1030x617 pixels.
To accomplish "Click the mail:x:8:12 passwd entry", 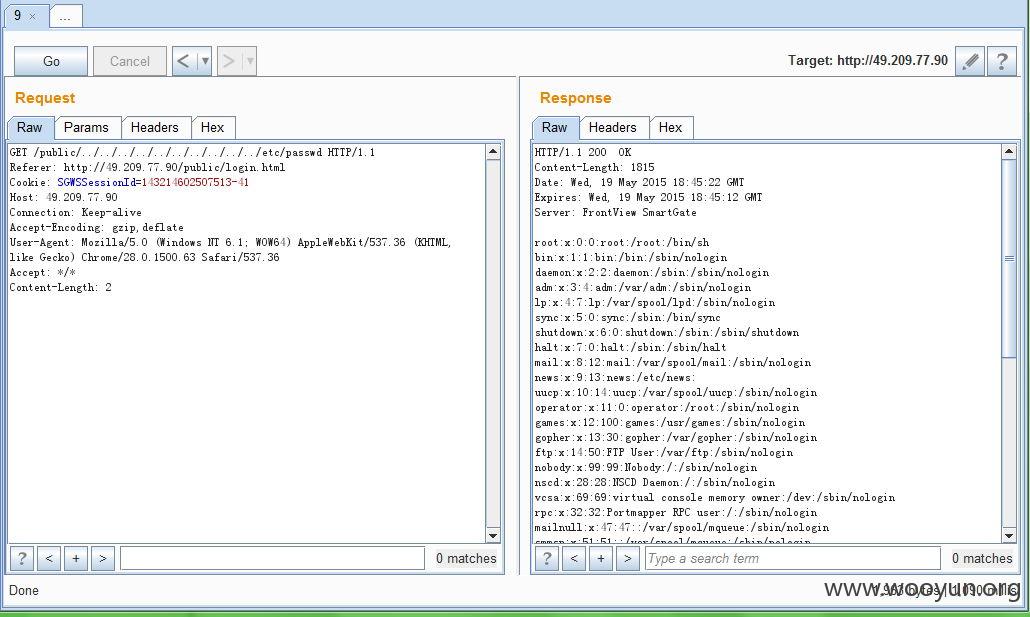I will [673, 363].
